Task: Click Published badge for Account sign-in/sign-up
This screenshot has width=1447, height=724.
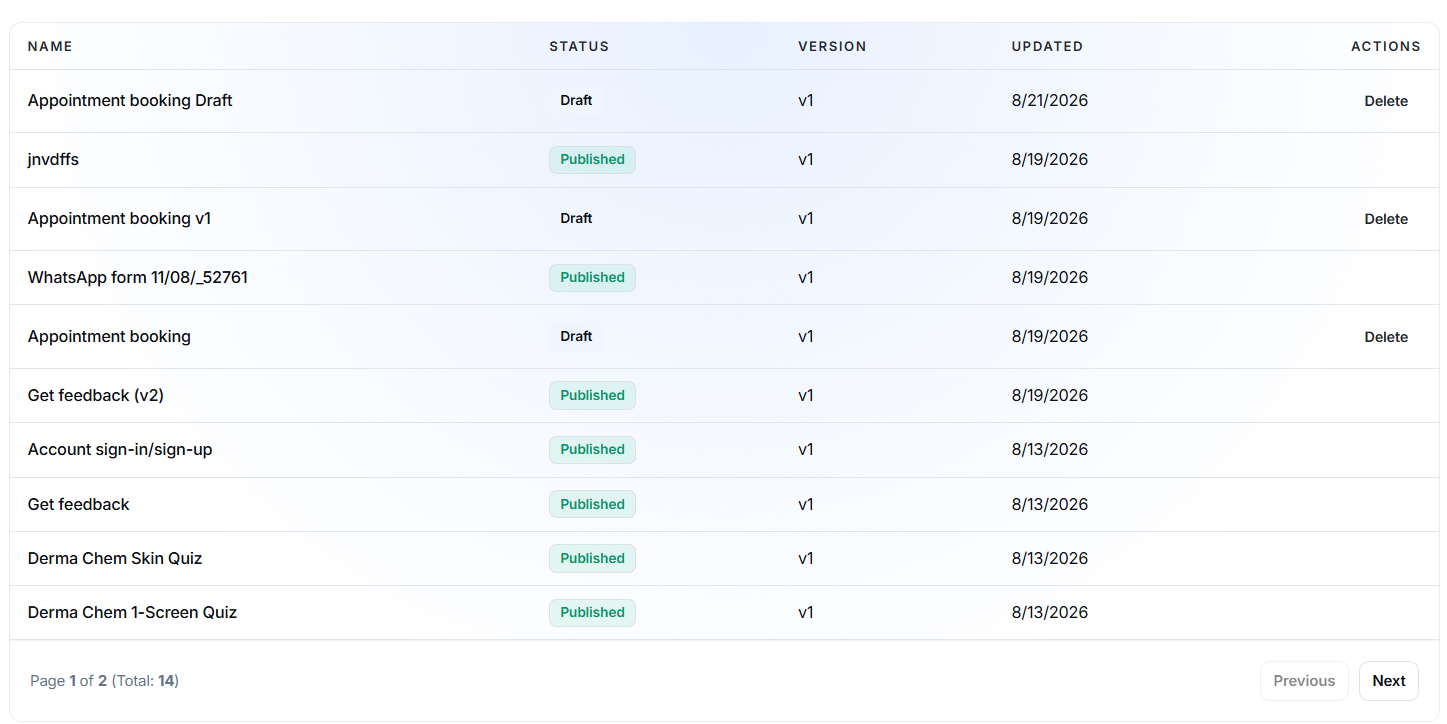Action: [592, 450]
